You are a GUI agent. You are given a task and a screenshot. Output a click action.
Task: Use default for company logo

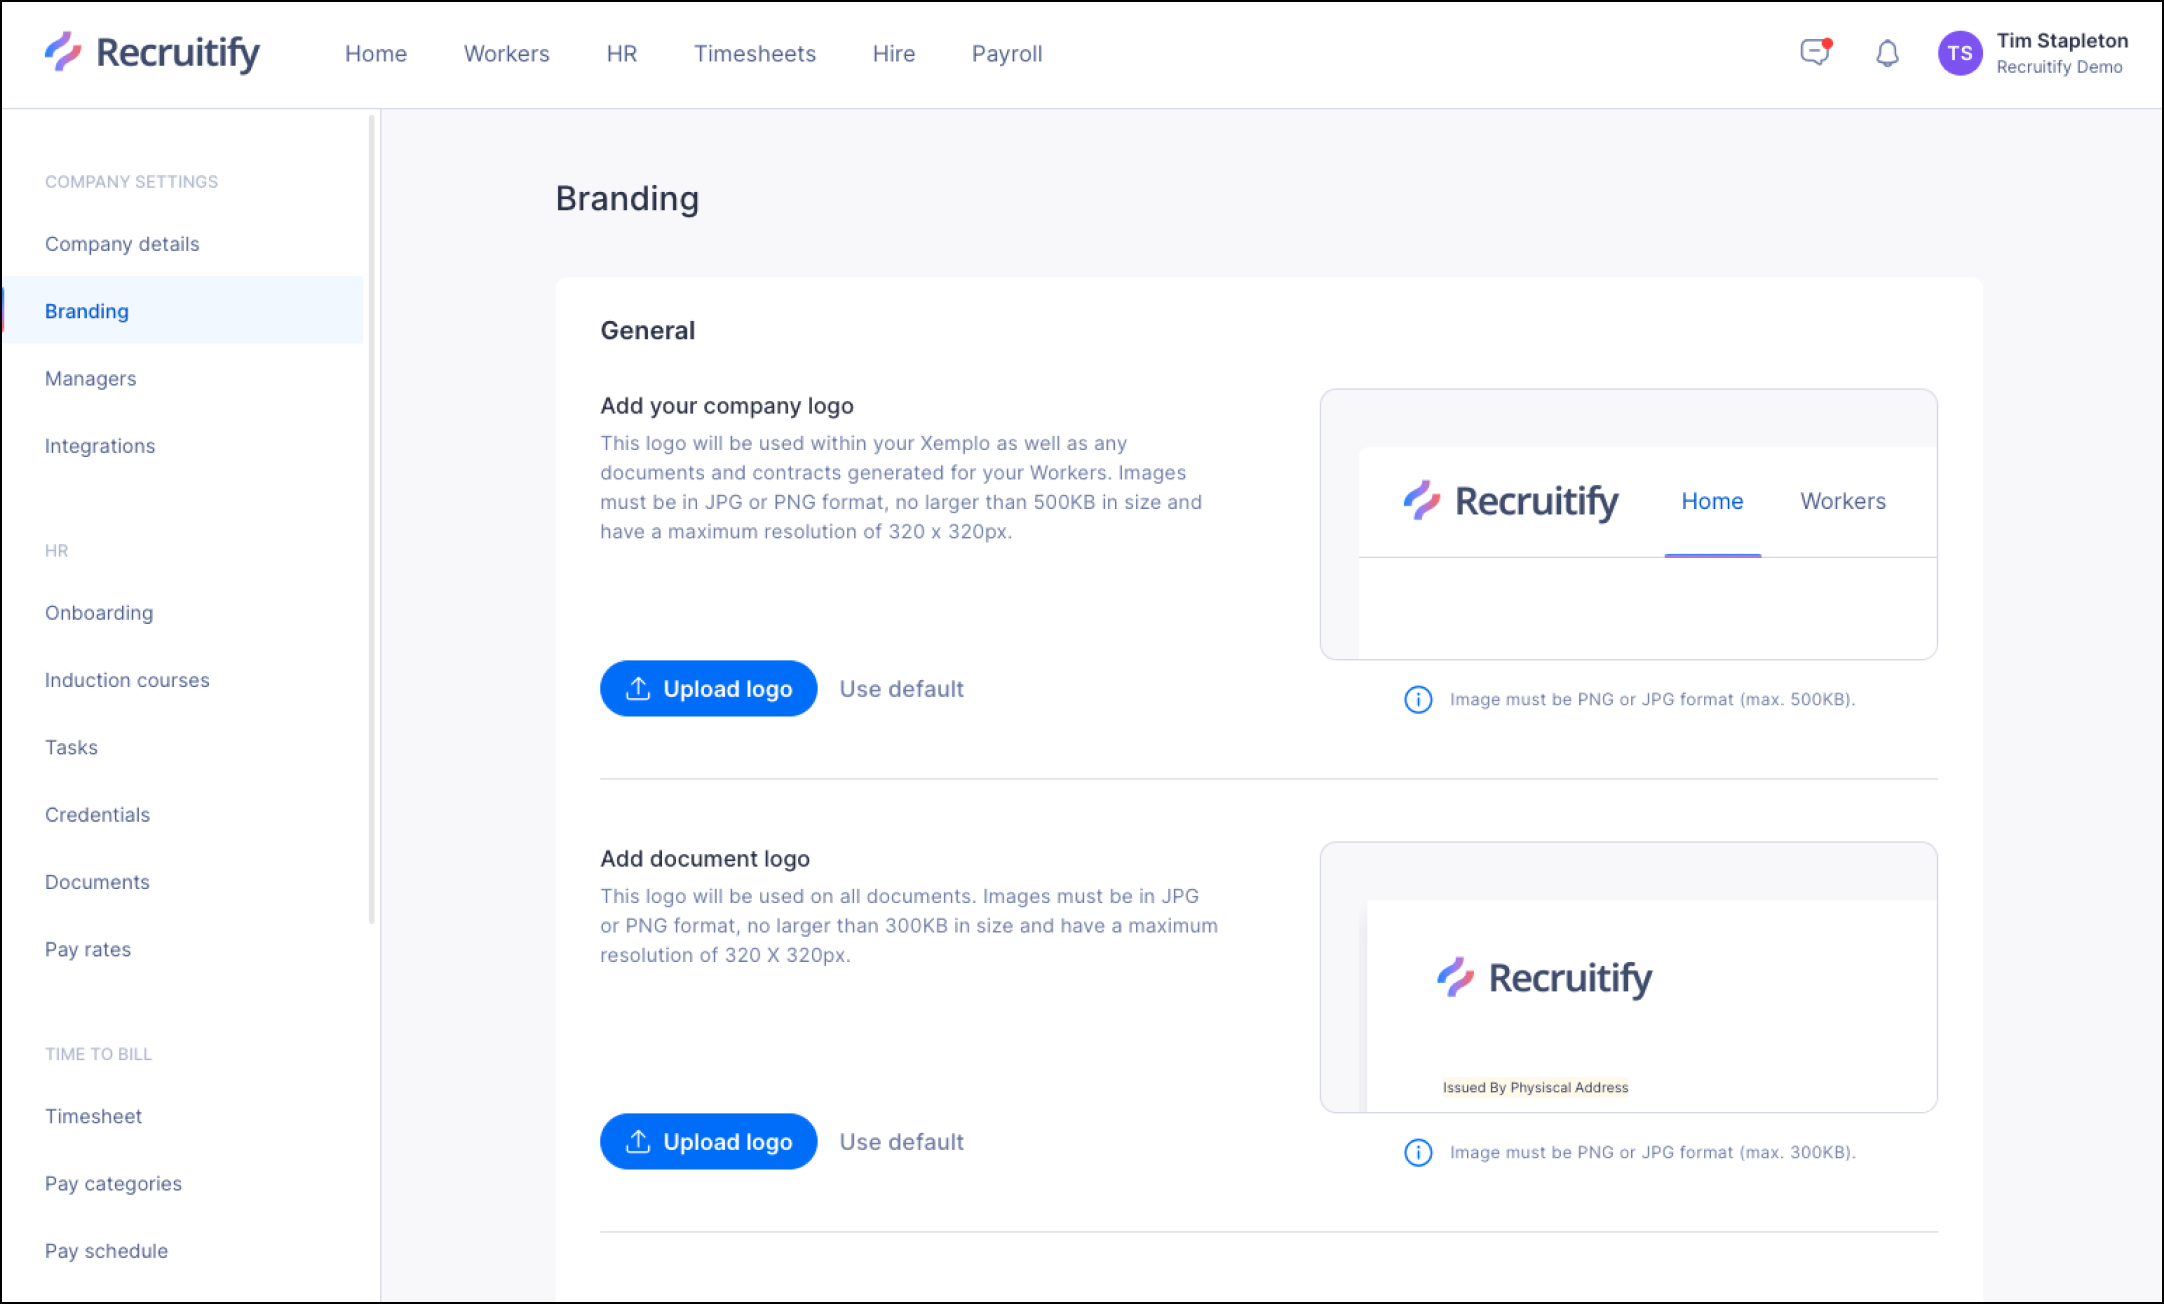point(901,689)
